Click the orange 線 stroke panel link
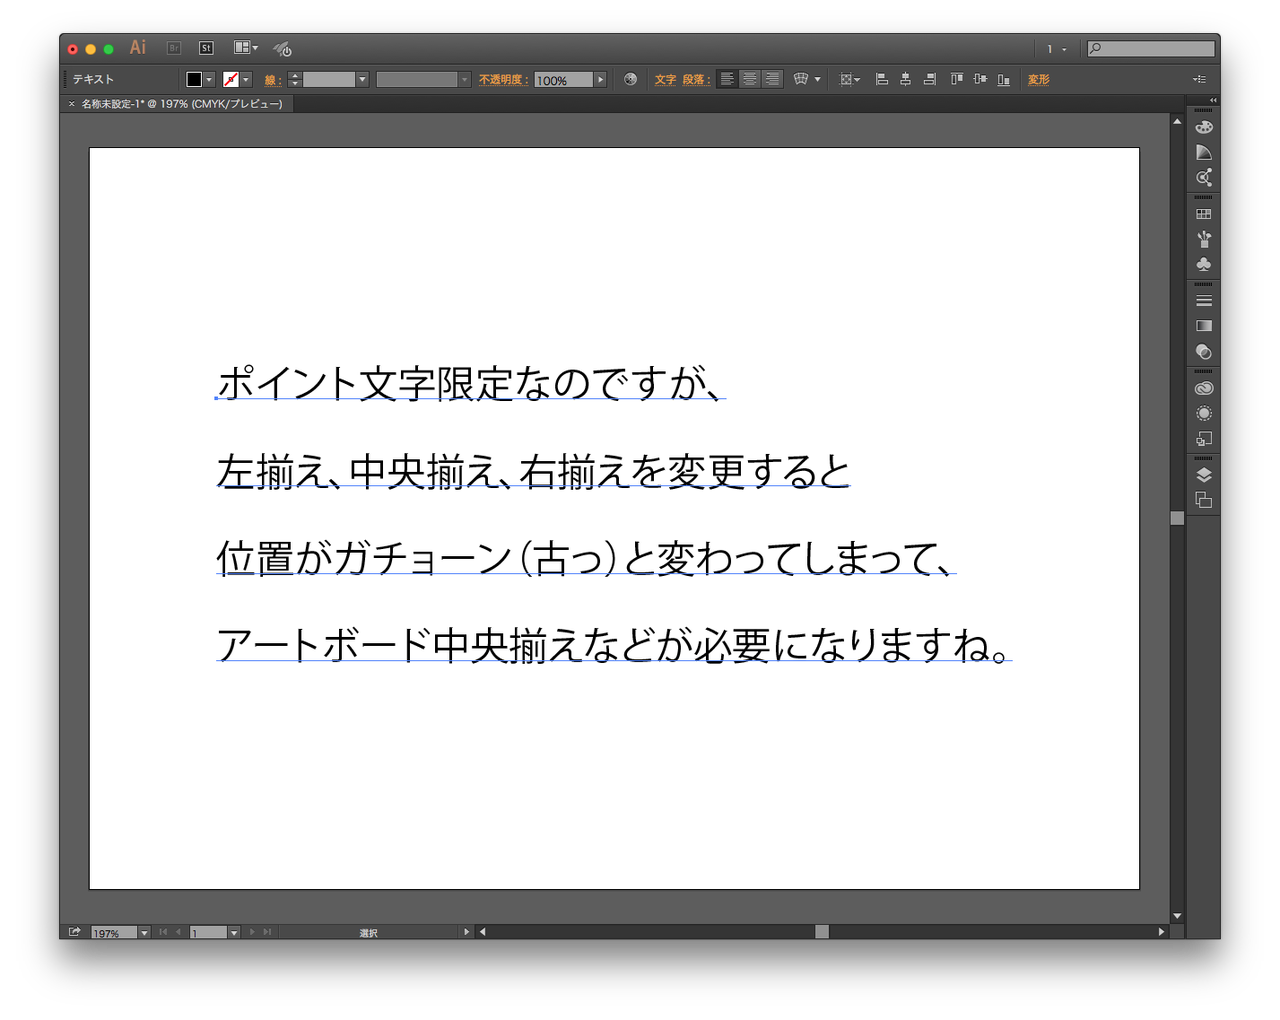The height and width of the screenshot is (1020, 1280). pyautogui.click(x=272, y=80)
